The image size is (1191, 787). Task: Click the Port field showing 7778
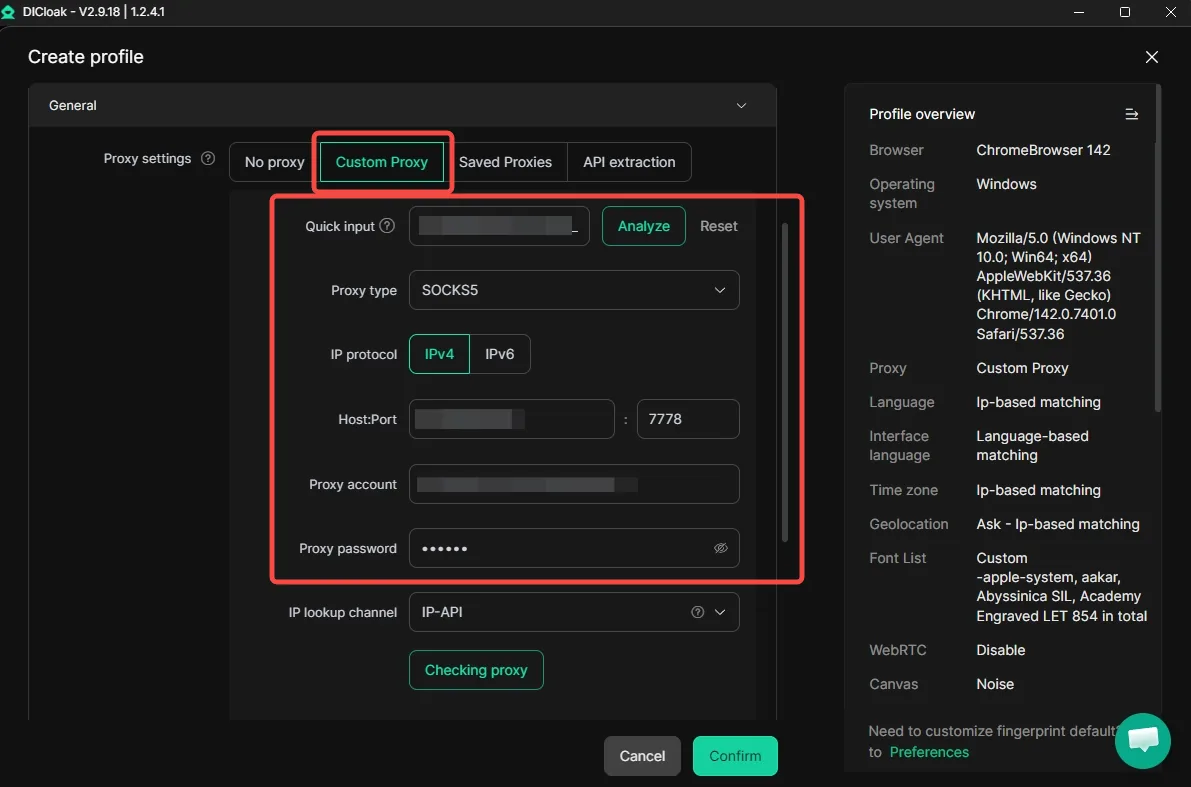[x=687, y=419]
